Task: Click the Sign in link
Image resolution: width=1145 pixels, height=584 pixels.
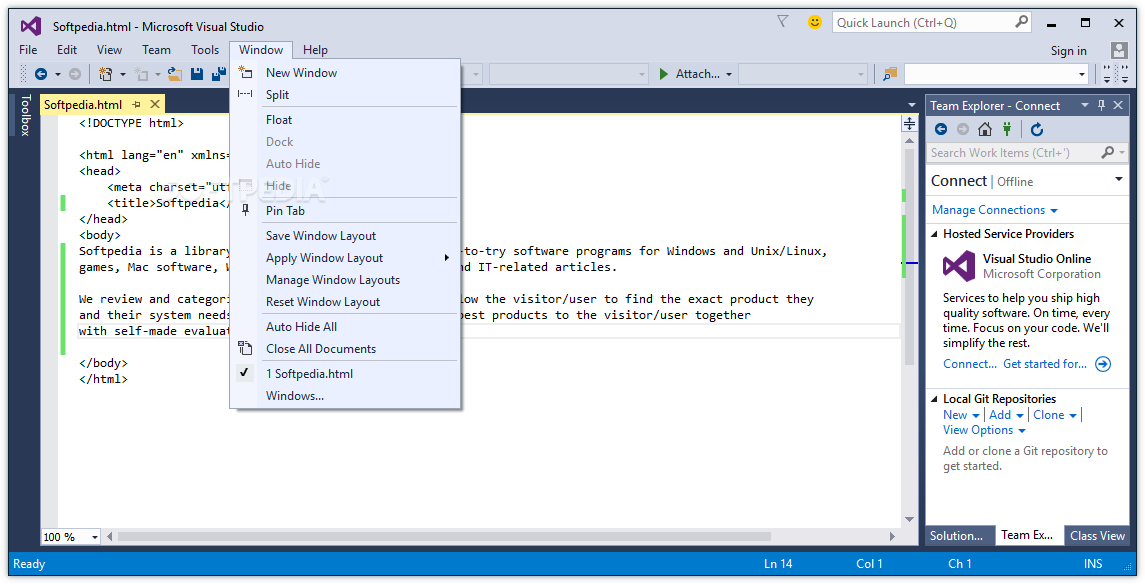Action: click(x=1068, y=50)
